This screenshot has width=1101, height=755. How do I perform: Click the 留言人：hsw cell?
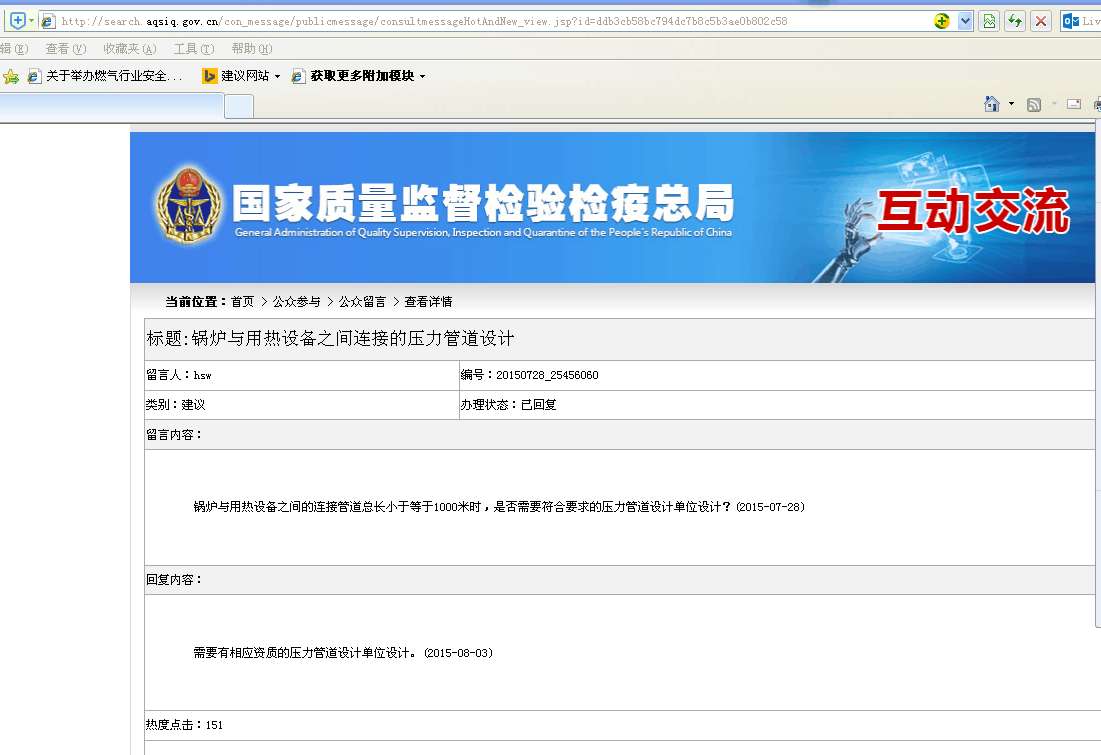click(x=302, y=375)
